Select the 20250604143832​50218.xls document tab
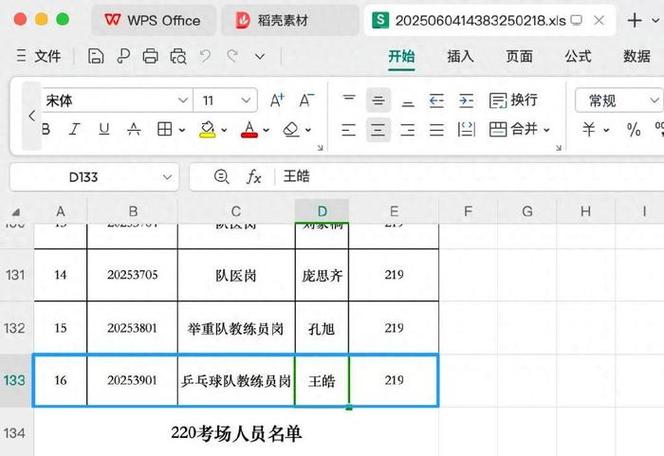Screen dimensions: 664x456 point(490,20)
